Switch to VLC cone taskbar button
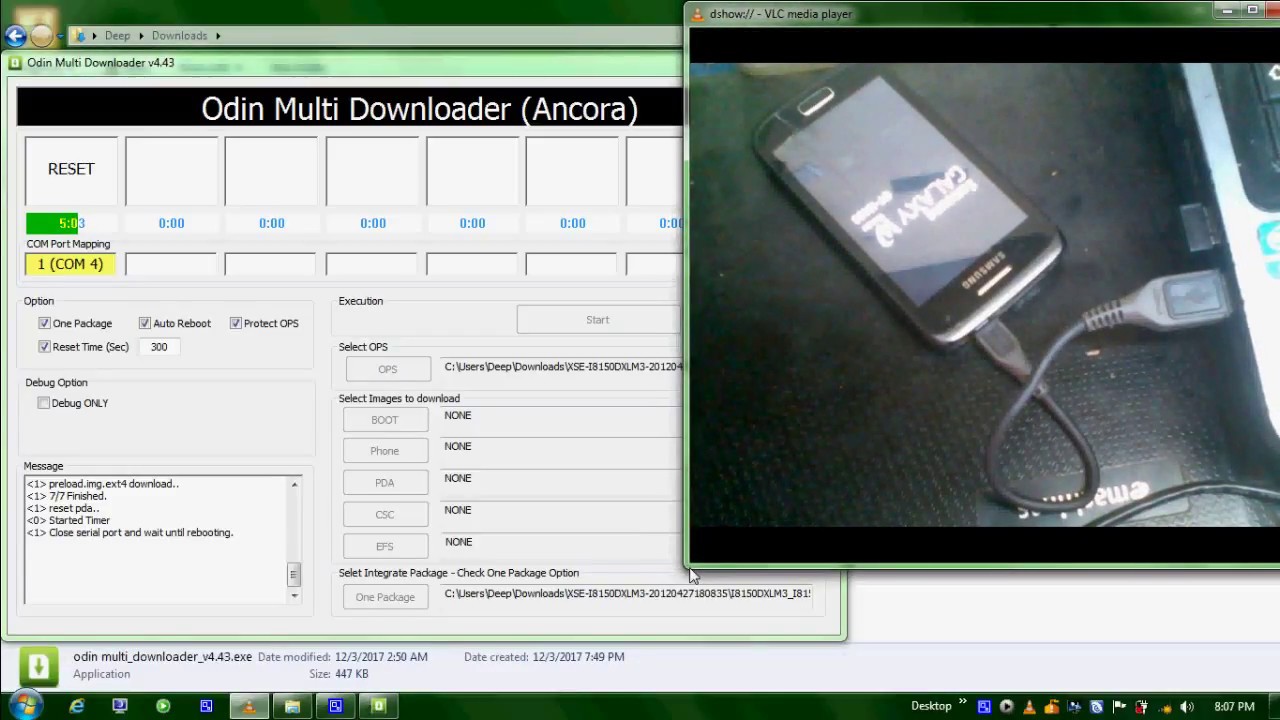Viewport: 1280px width, 720px height. click(x=249, y=706)
